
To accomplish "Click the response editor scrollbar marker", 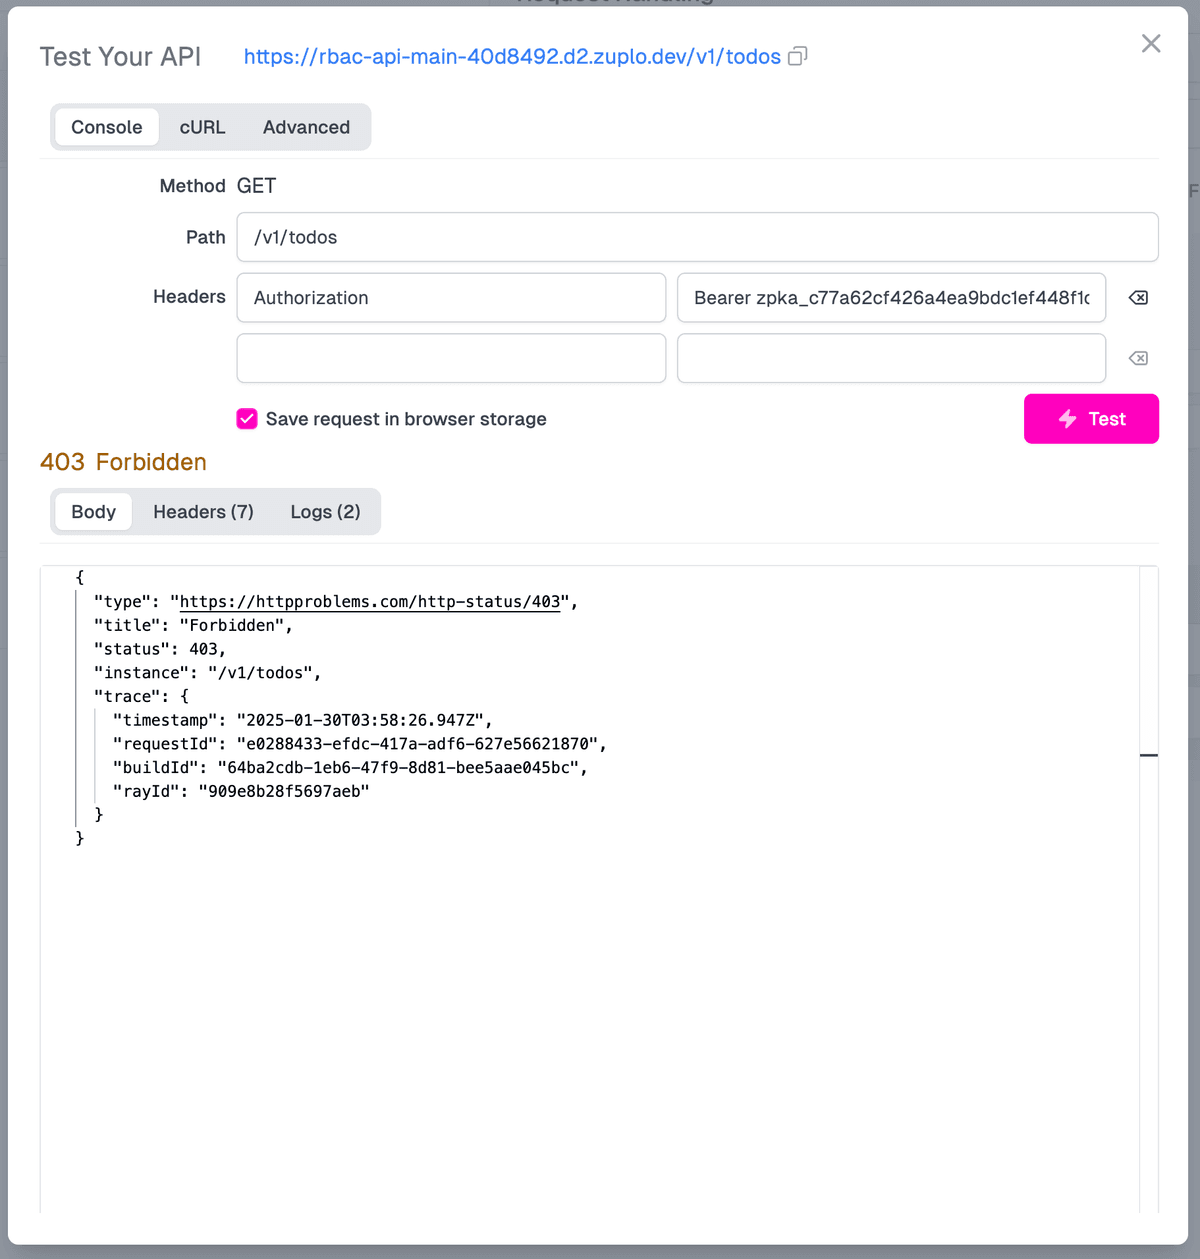I will (1148, 755).
